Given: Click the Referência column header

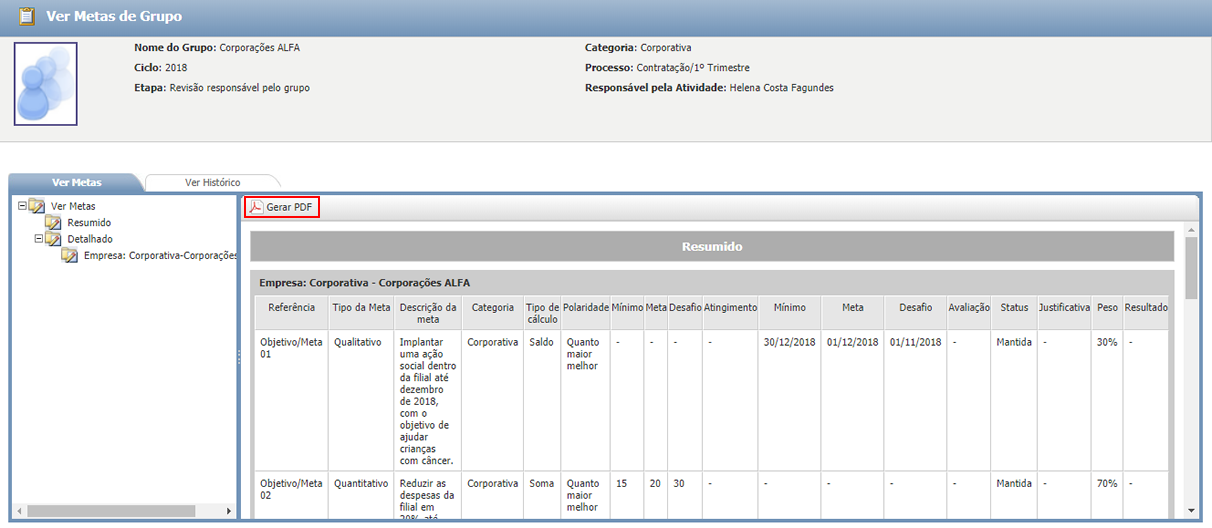Looking at the screenshot, I should (291, 308).
